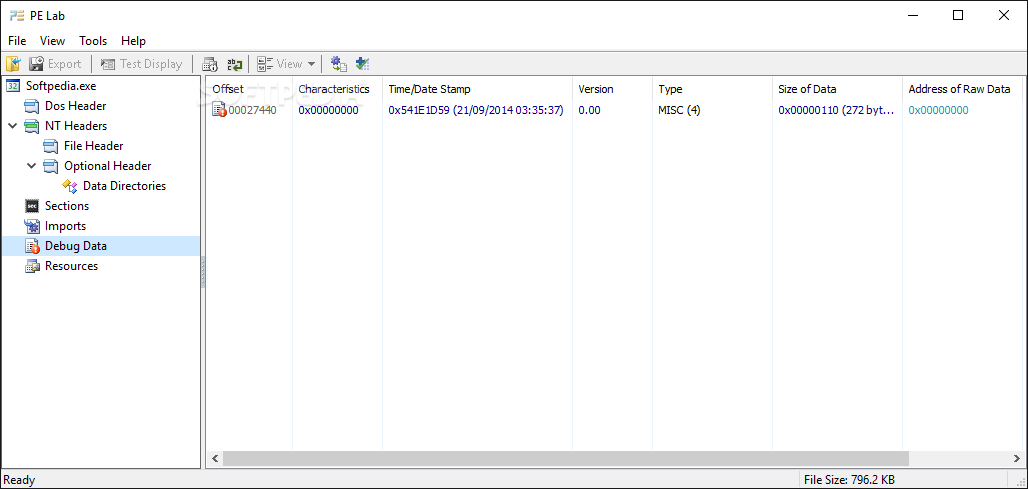This screenshot has height=489, width=1028.
Task: Click the debug entry icon beside 00027440
Action: coord(219,110)
